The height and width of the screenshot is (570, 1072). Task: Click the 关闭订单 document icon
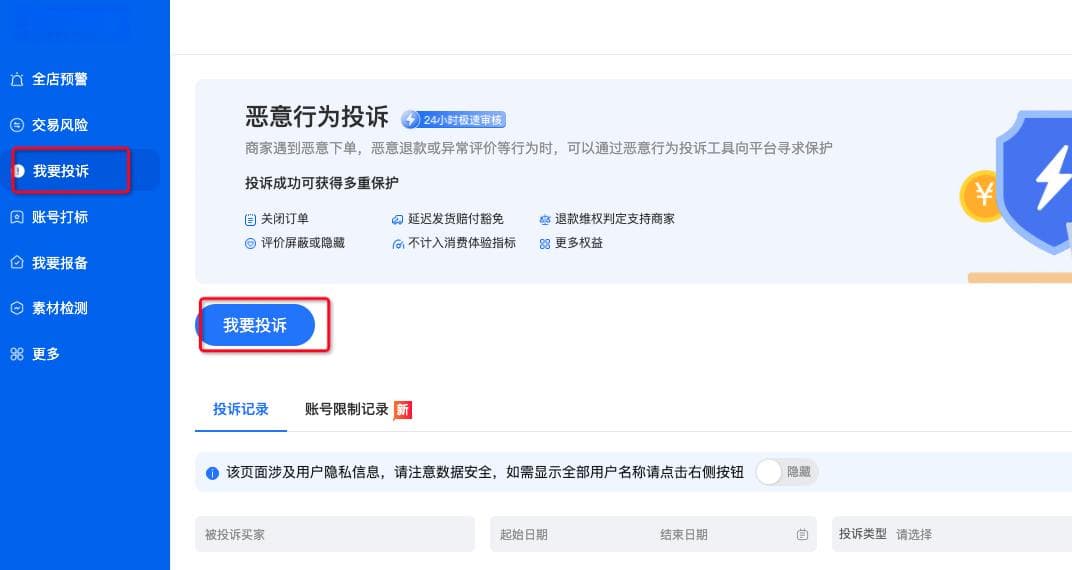(x=250, y=219)
